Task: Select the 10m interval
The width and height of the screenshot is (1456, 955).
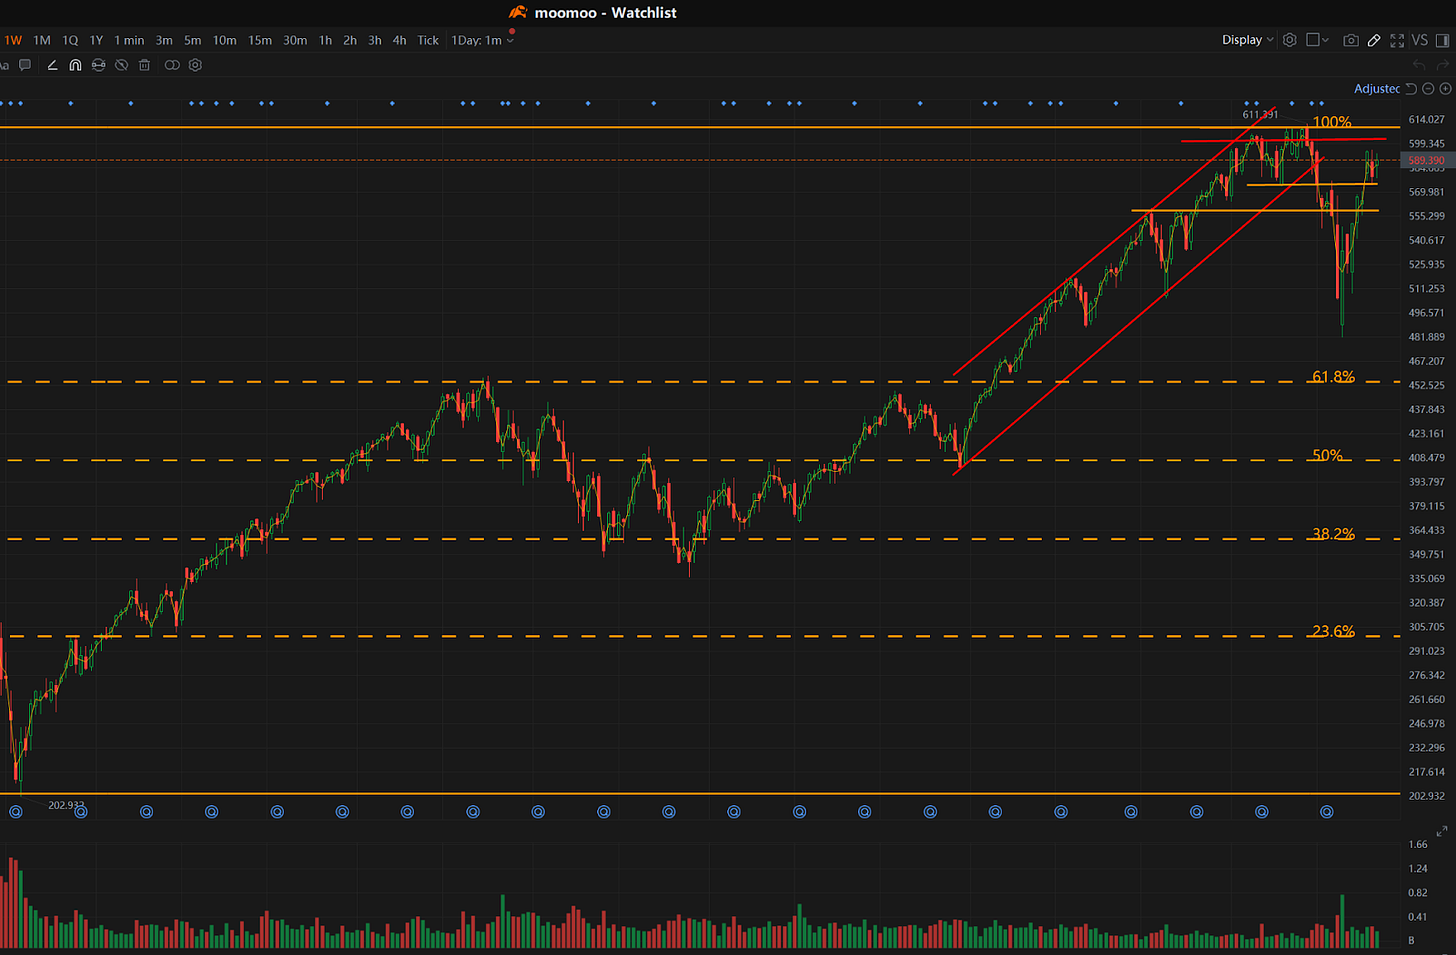Action: tap(225, 40)
